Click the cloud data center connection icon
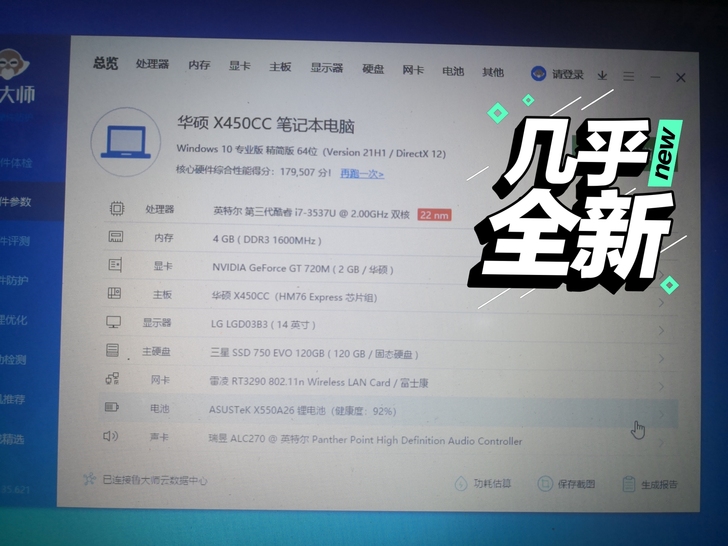The image size is (728, 546). [89, 479]
